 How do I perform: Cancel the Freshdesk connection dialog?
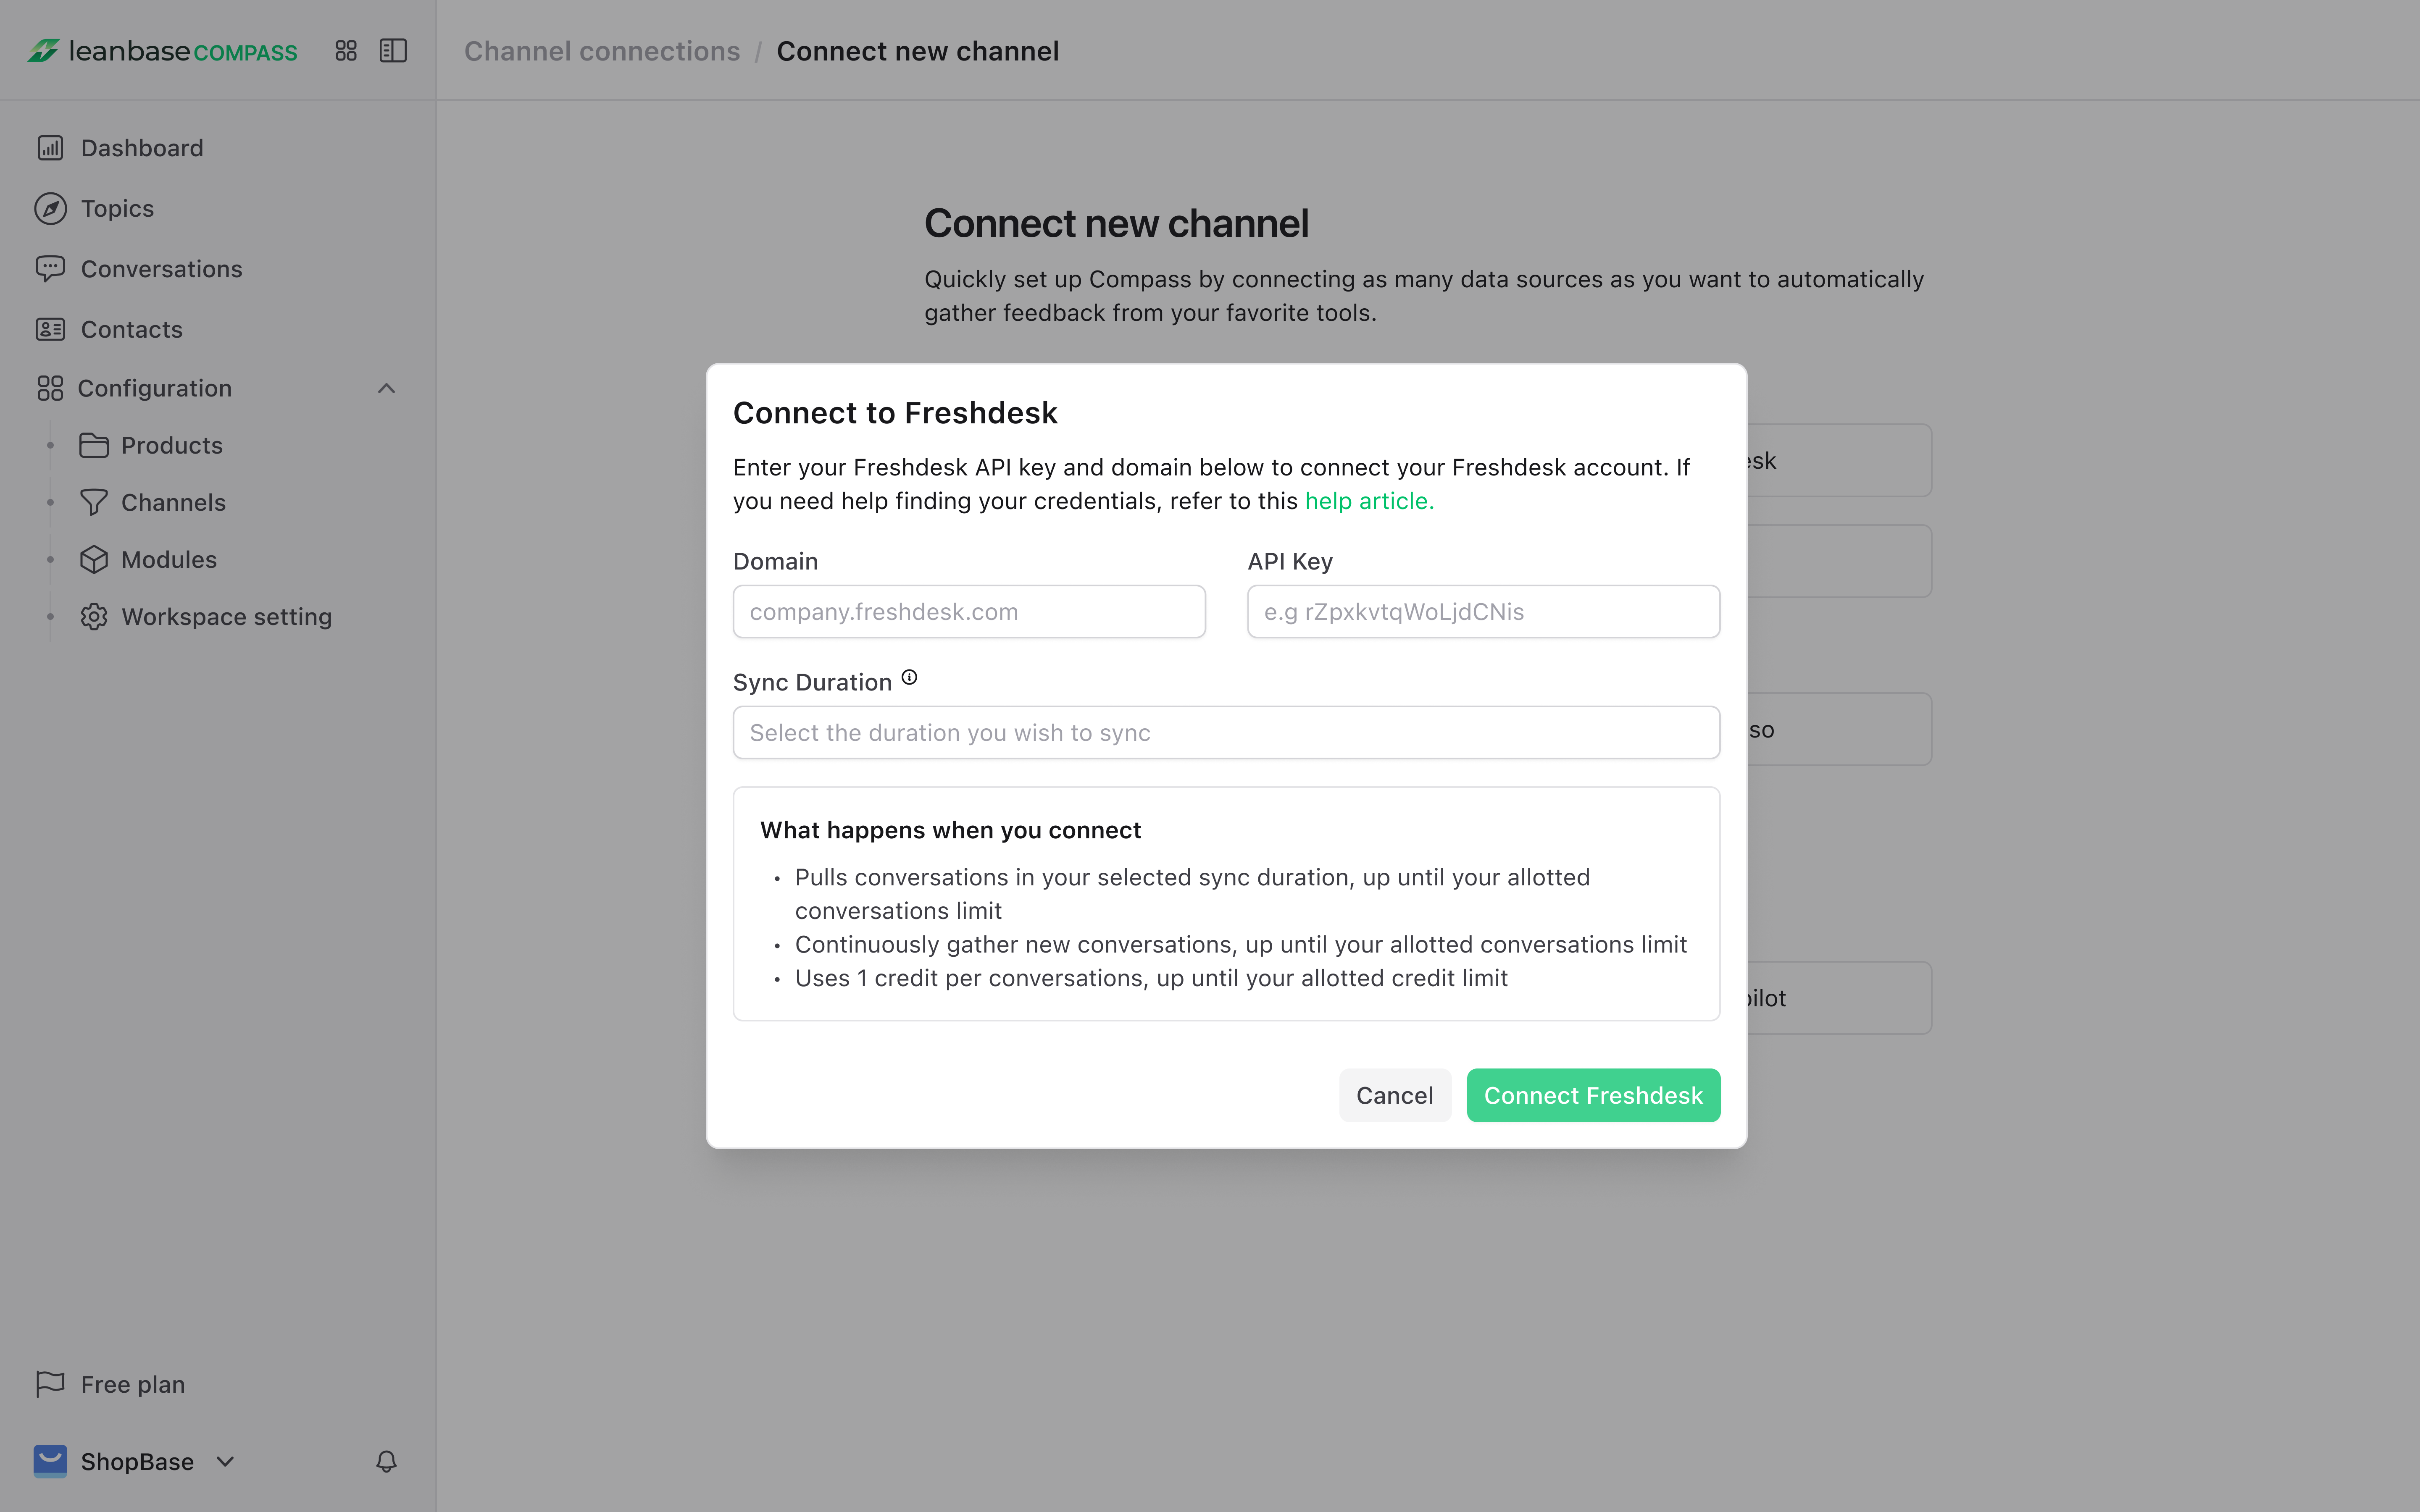pos(1394,1095)
